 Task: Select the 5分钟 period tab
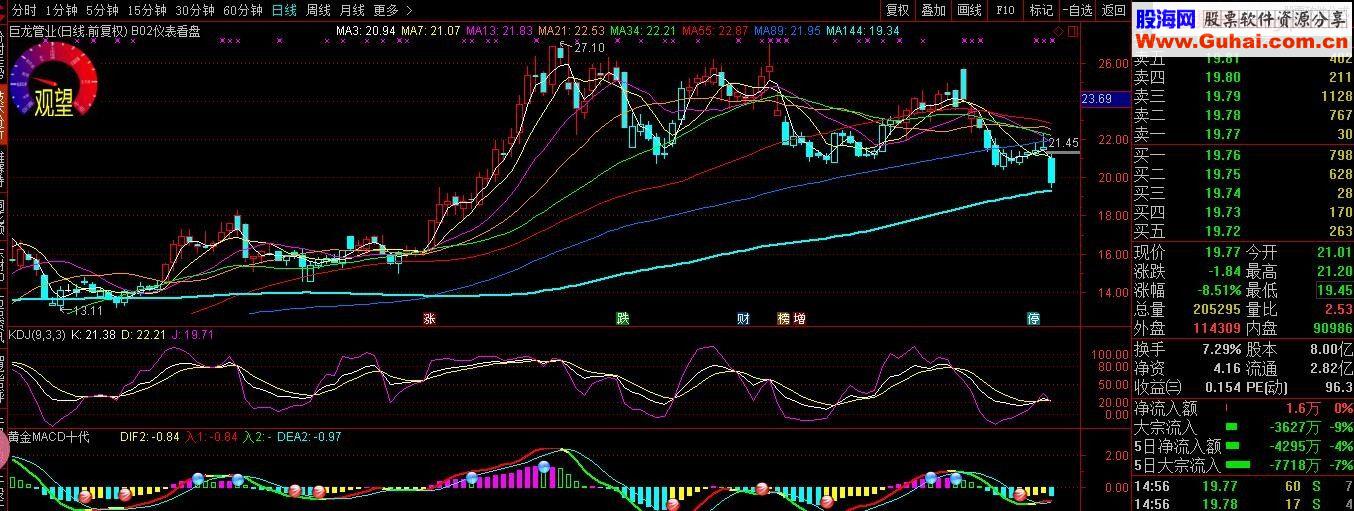coord(101,10)
